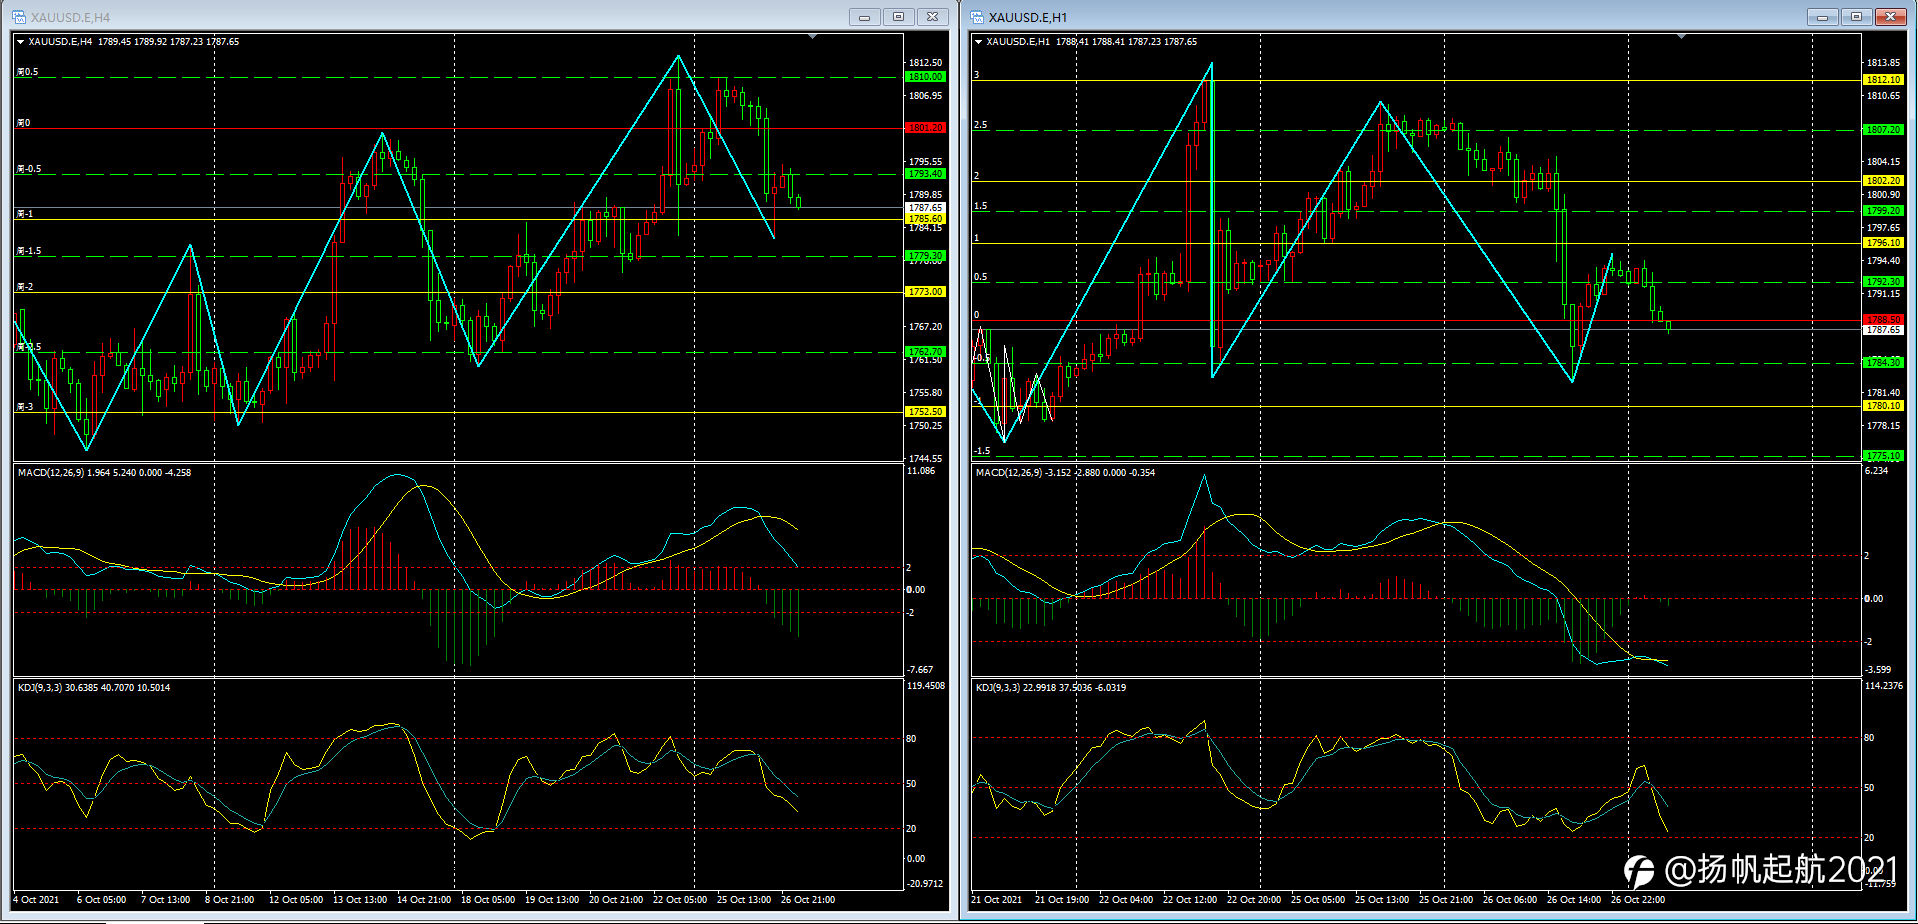Click the red 1801.20 price label on H4
Screen dimensions: 1918x924
tap(925, 128)
